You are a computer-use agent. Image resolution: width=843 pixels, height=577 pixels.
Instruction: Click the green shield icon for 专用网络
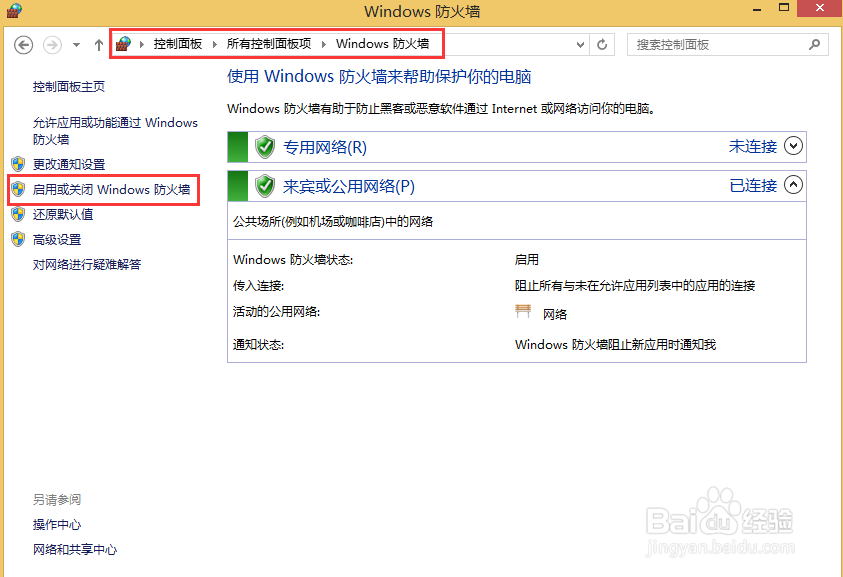265,147
